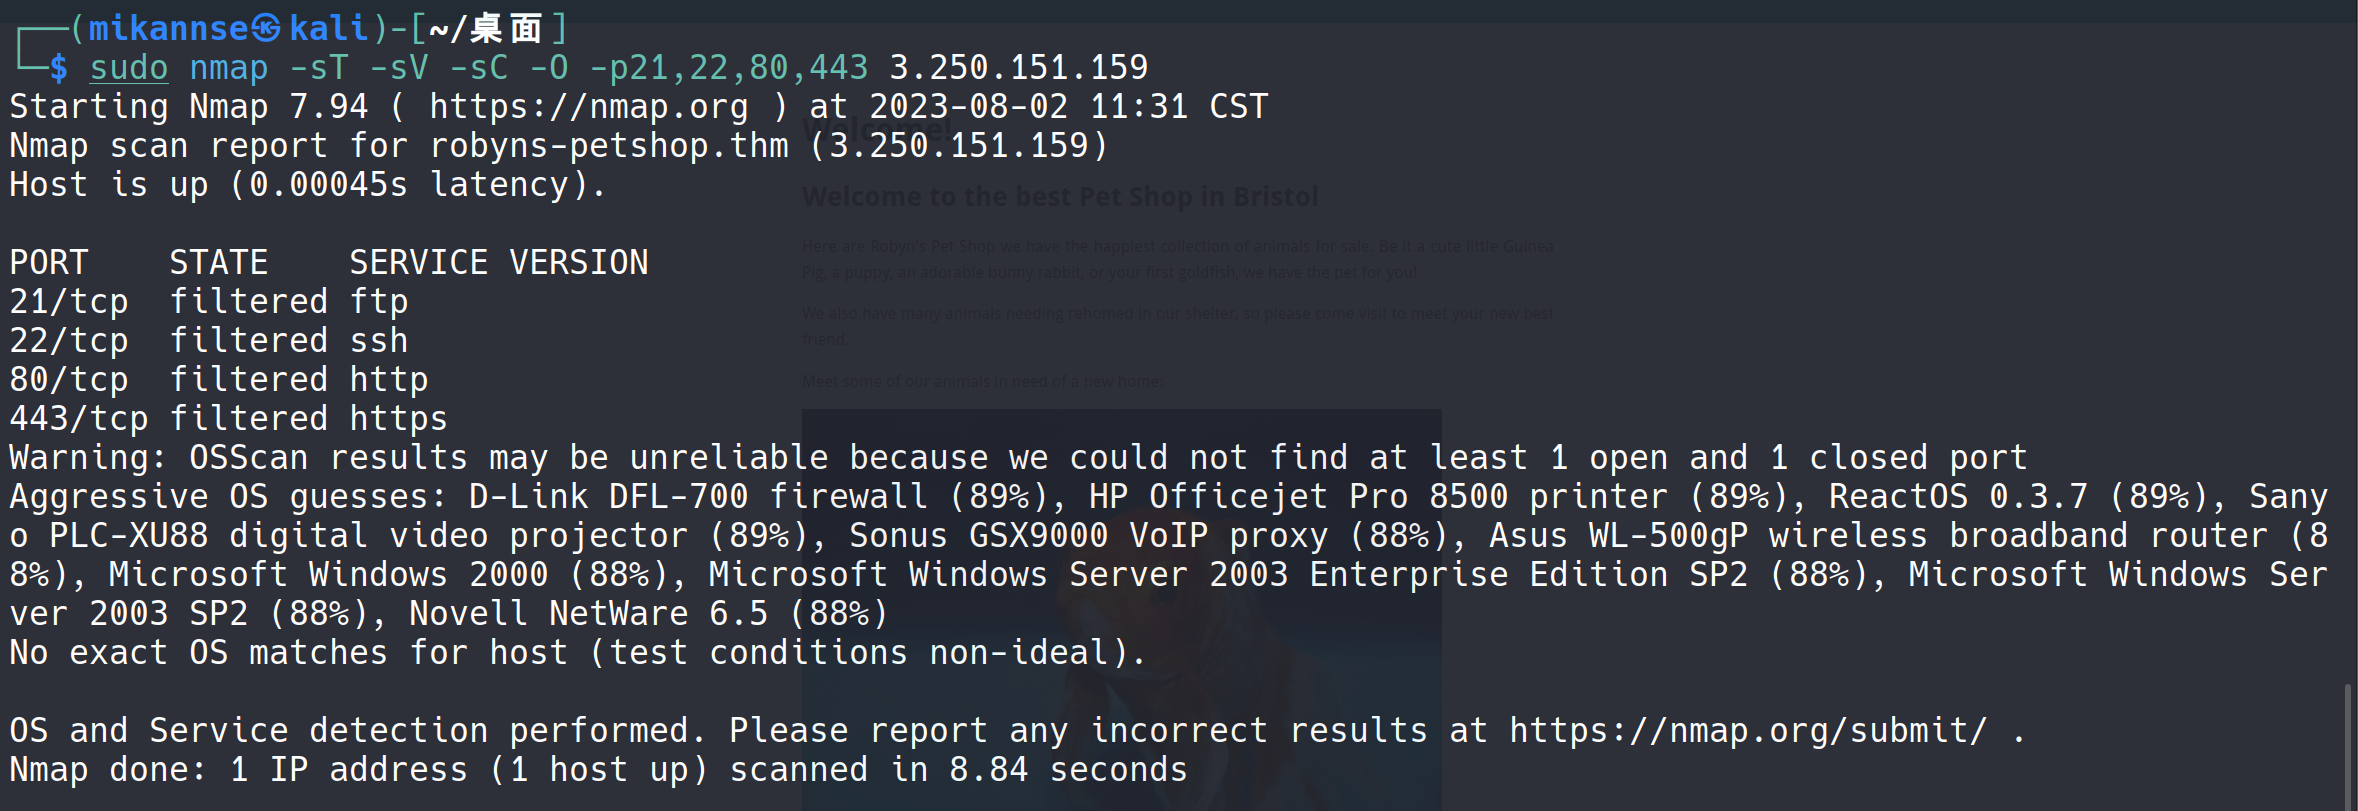Click the STATE column header

tap(218, 263)
